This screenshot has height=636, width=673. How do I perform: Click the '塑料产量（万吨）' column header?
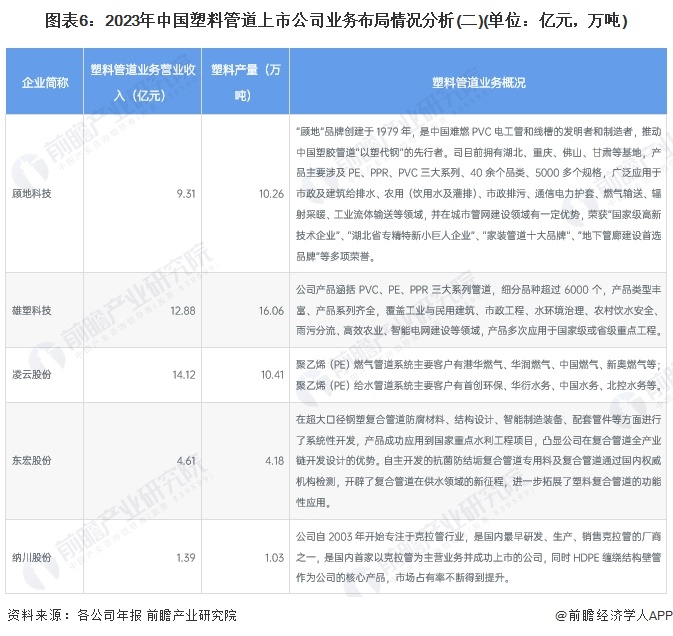coord(246,82)
